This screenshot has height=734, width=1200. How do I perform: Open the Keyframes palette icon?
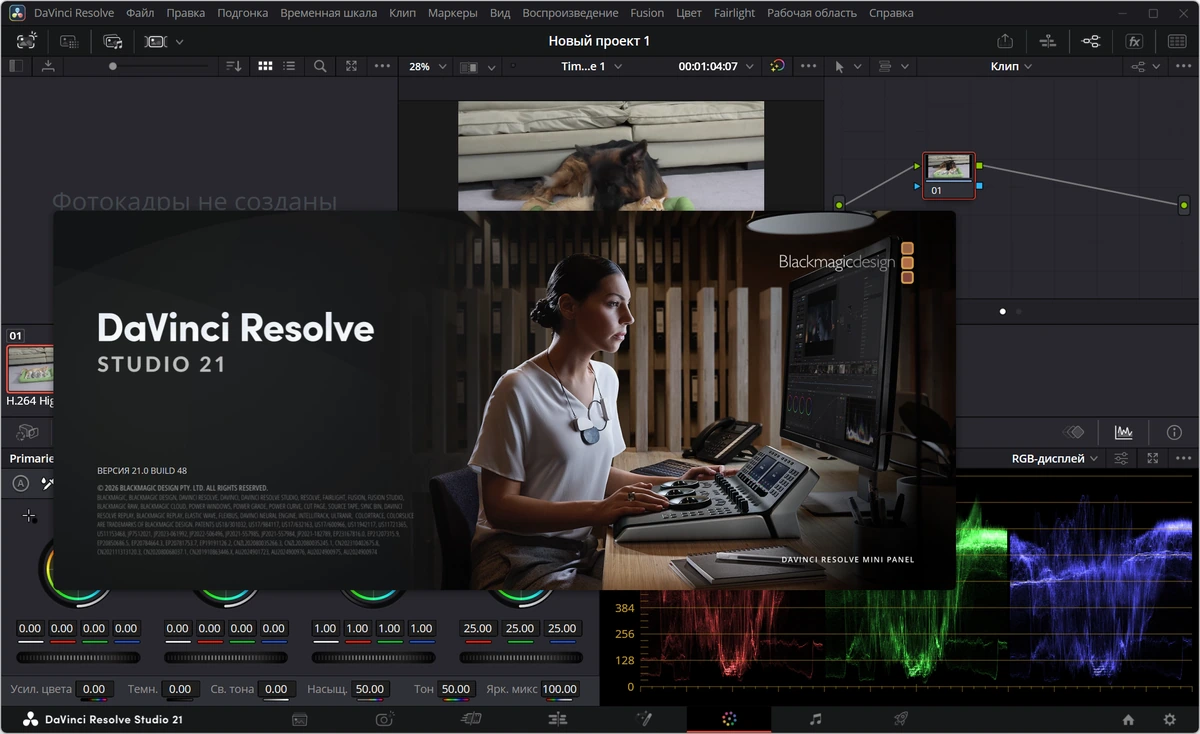(1074, 432)
